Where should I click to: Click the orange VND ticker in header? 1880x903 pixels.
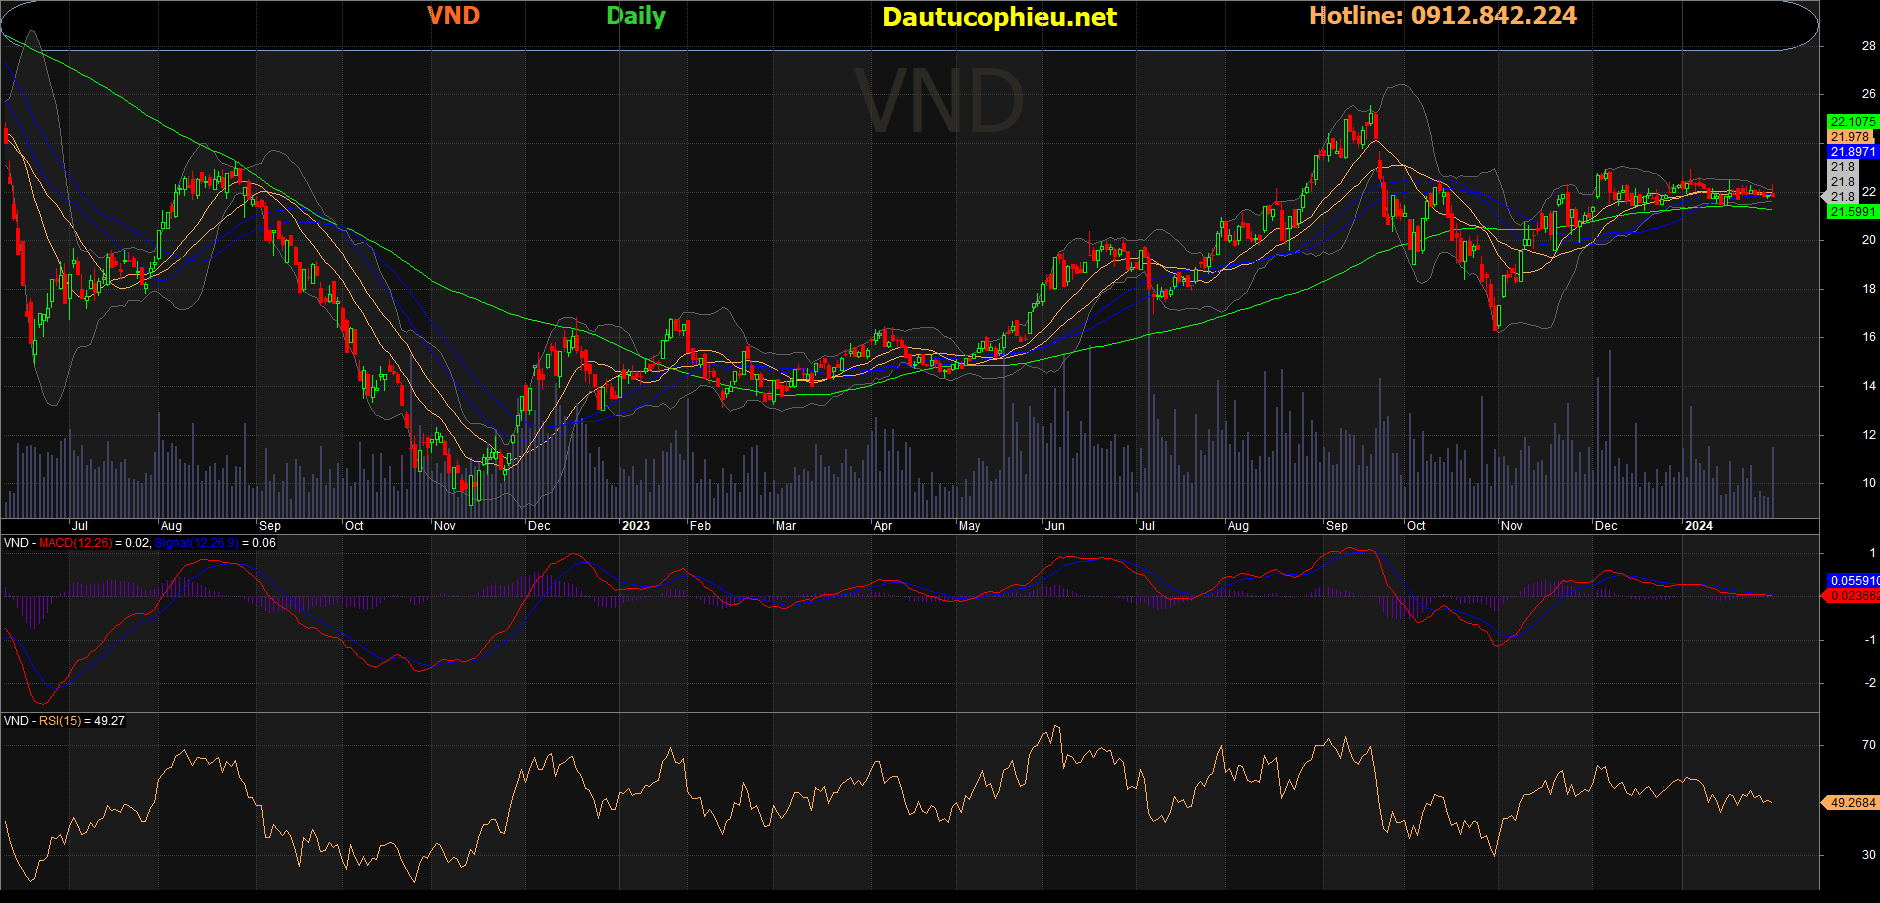coord(453,16)
